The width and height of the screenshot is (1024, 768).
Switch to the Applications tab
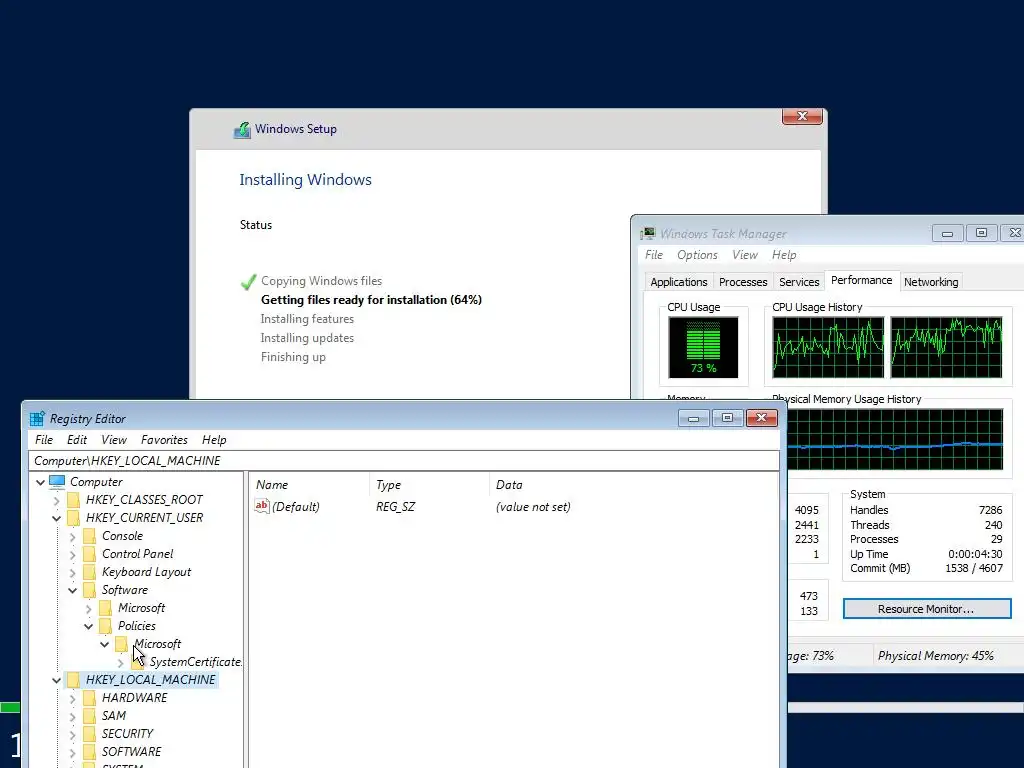tap(679, 282)
